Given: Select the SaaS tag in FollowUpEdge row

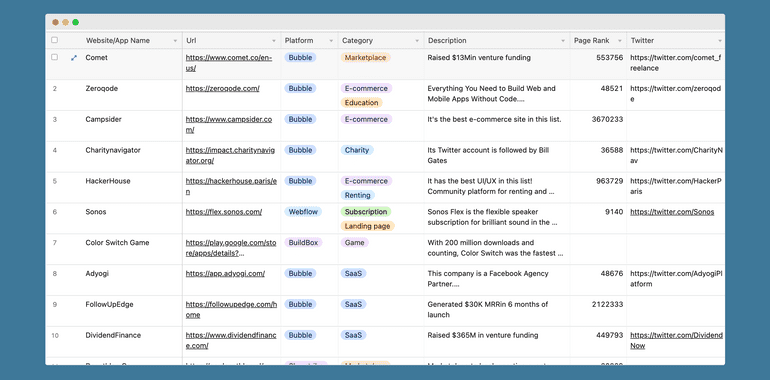Looking at the screenshot, I should [x=353, y=304].
